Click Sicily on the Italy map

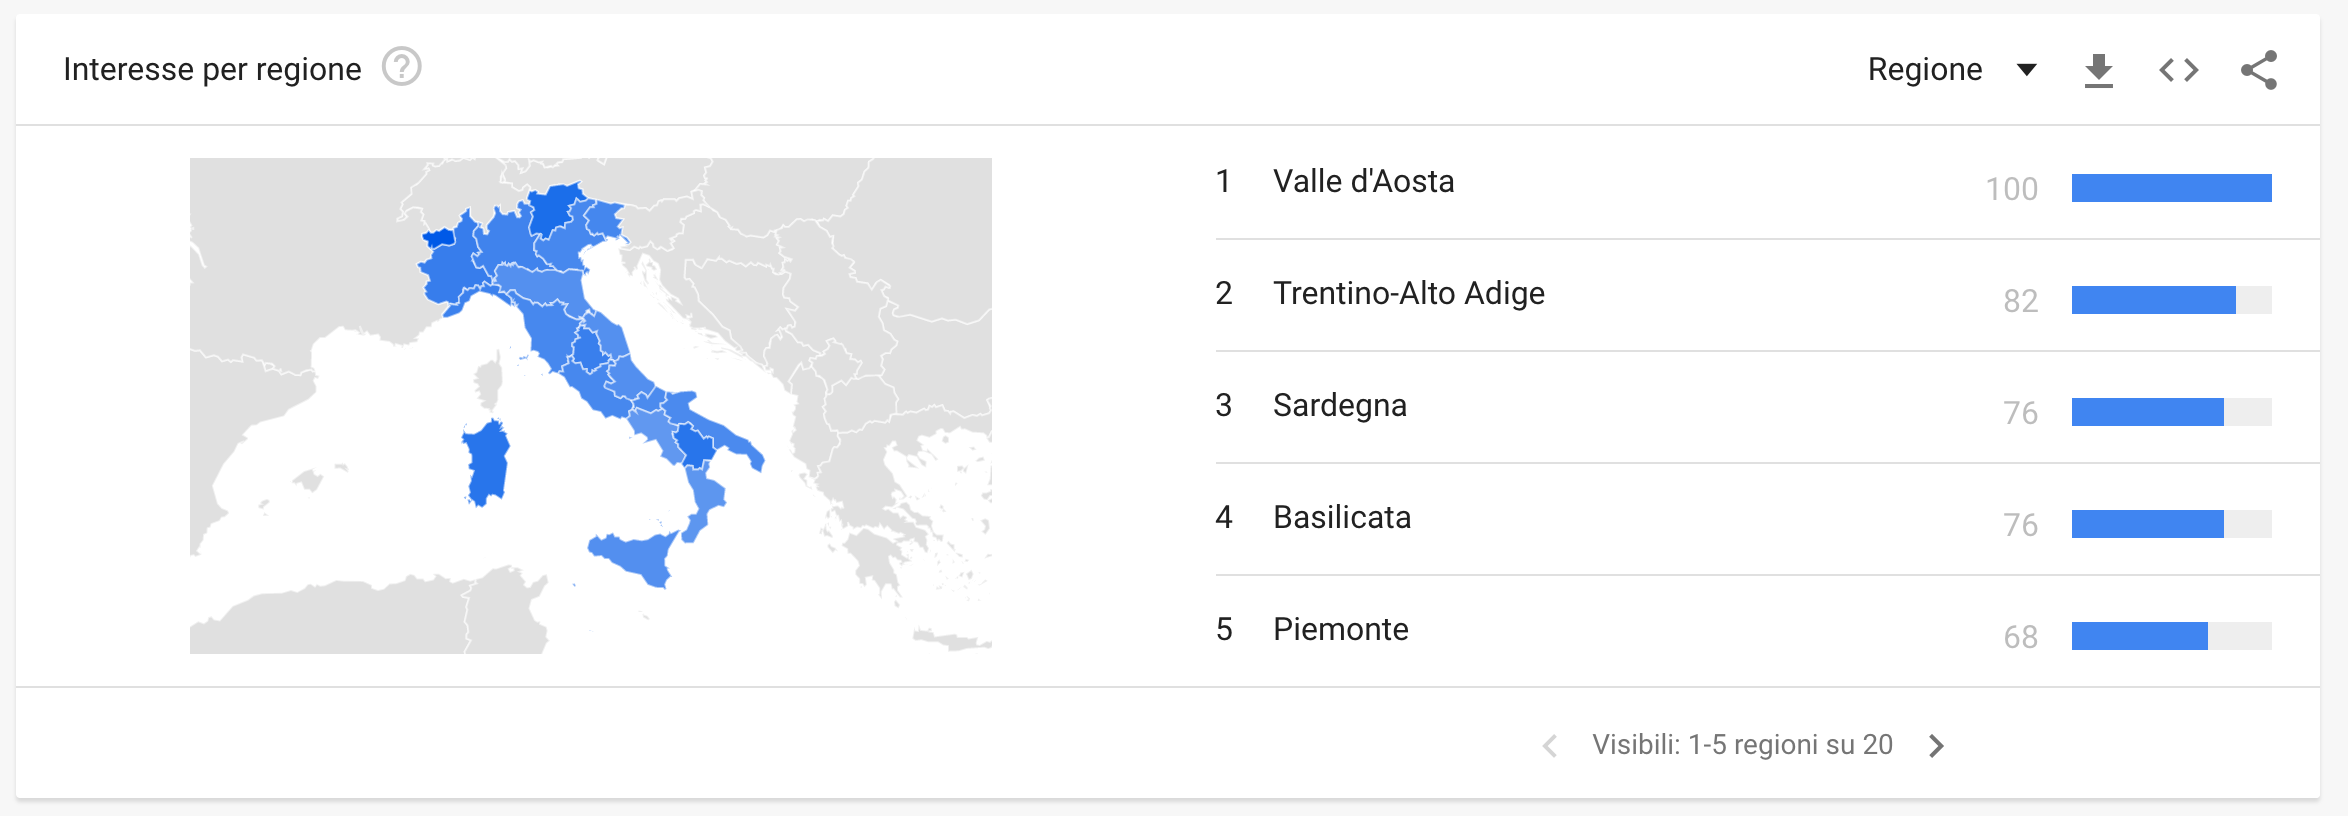[x=635, y=558]
